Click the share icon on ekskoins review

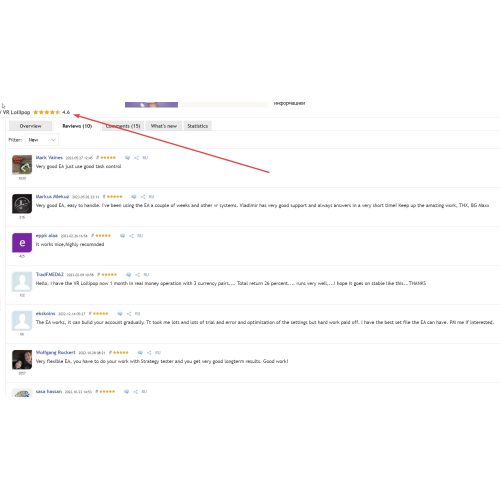(x=129, y=314)
